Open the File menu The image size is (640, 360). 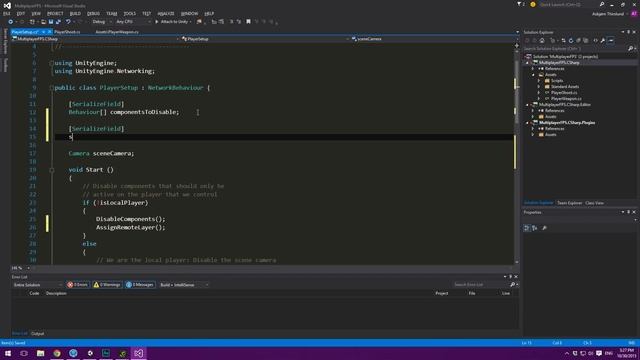pyautogui.click(x=7, y=13)
